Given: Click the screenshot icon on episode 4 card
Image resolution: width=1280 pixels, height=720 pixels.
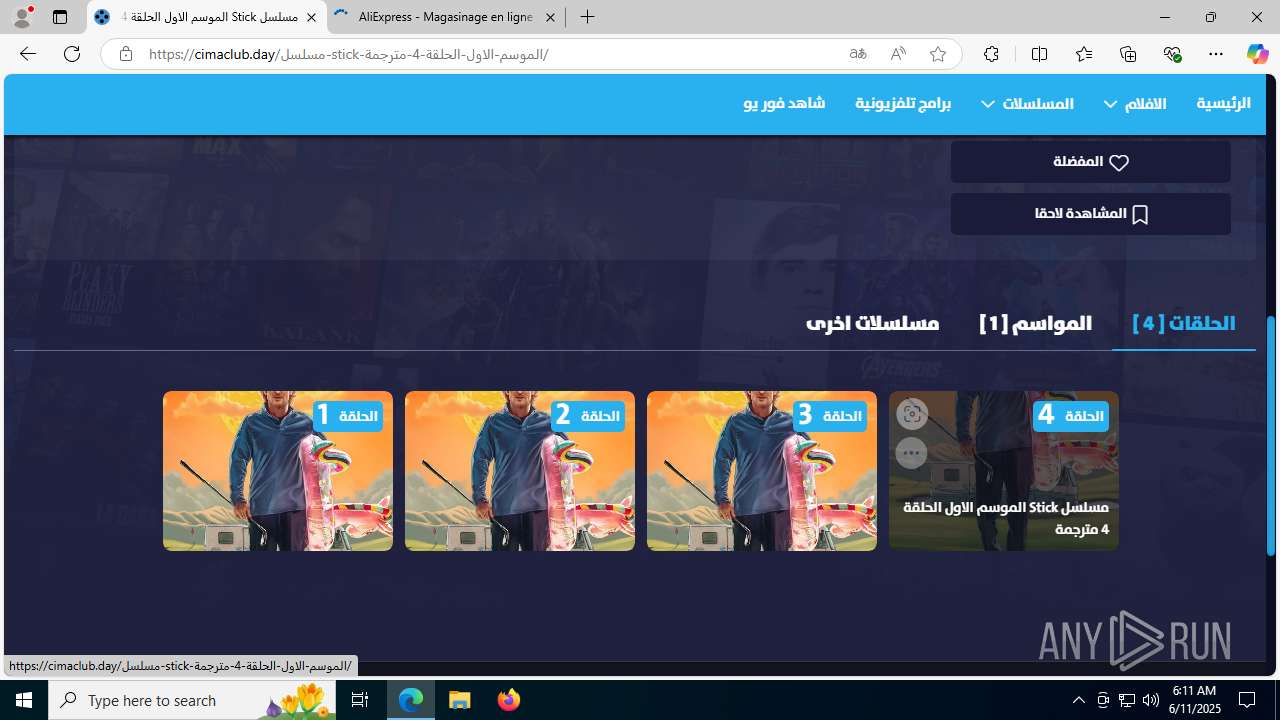Looking at the screenshot, I should tap(911, 414).
